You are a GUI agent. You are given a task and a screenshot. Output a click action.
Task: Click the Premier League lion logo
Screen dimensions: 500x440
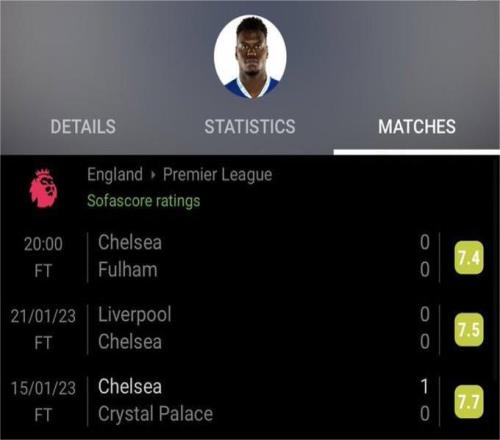tap(43, 188)
